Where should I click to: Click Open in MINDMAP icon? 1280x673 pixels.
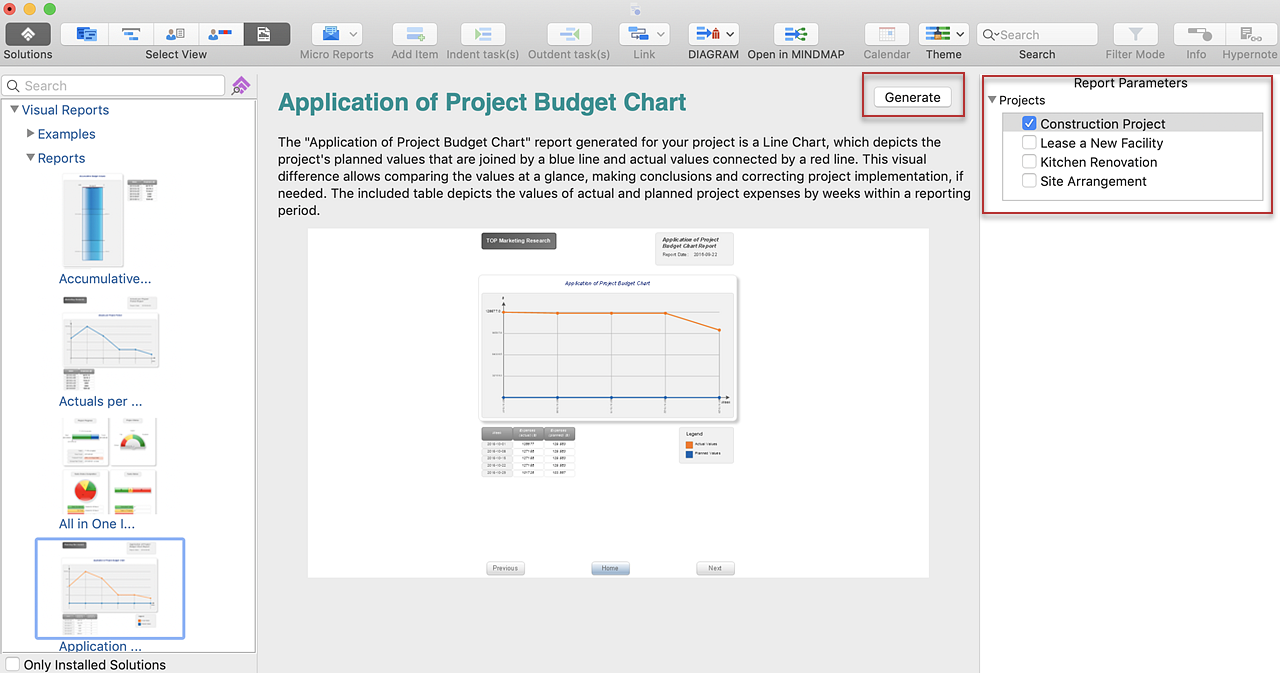(796, 34)
